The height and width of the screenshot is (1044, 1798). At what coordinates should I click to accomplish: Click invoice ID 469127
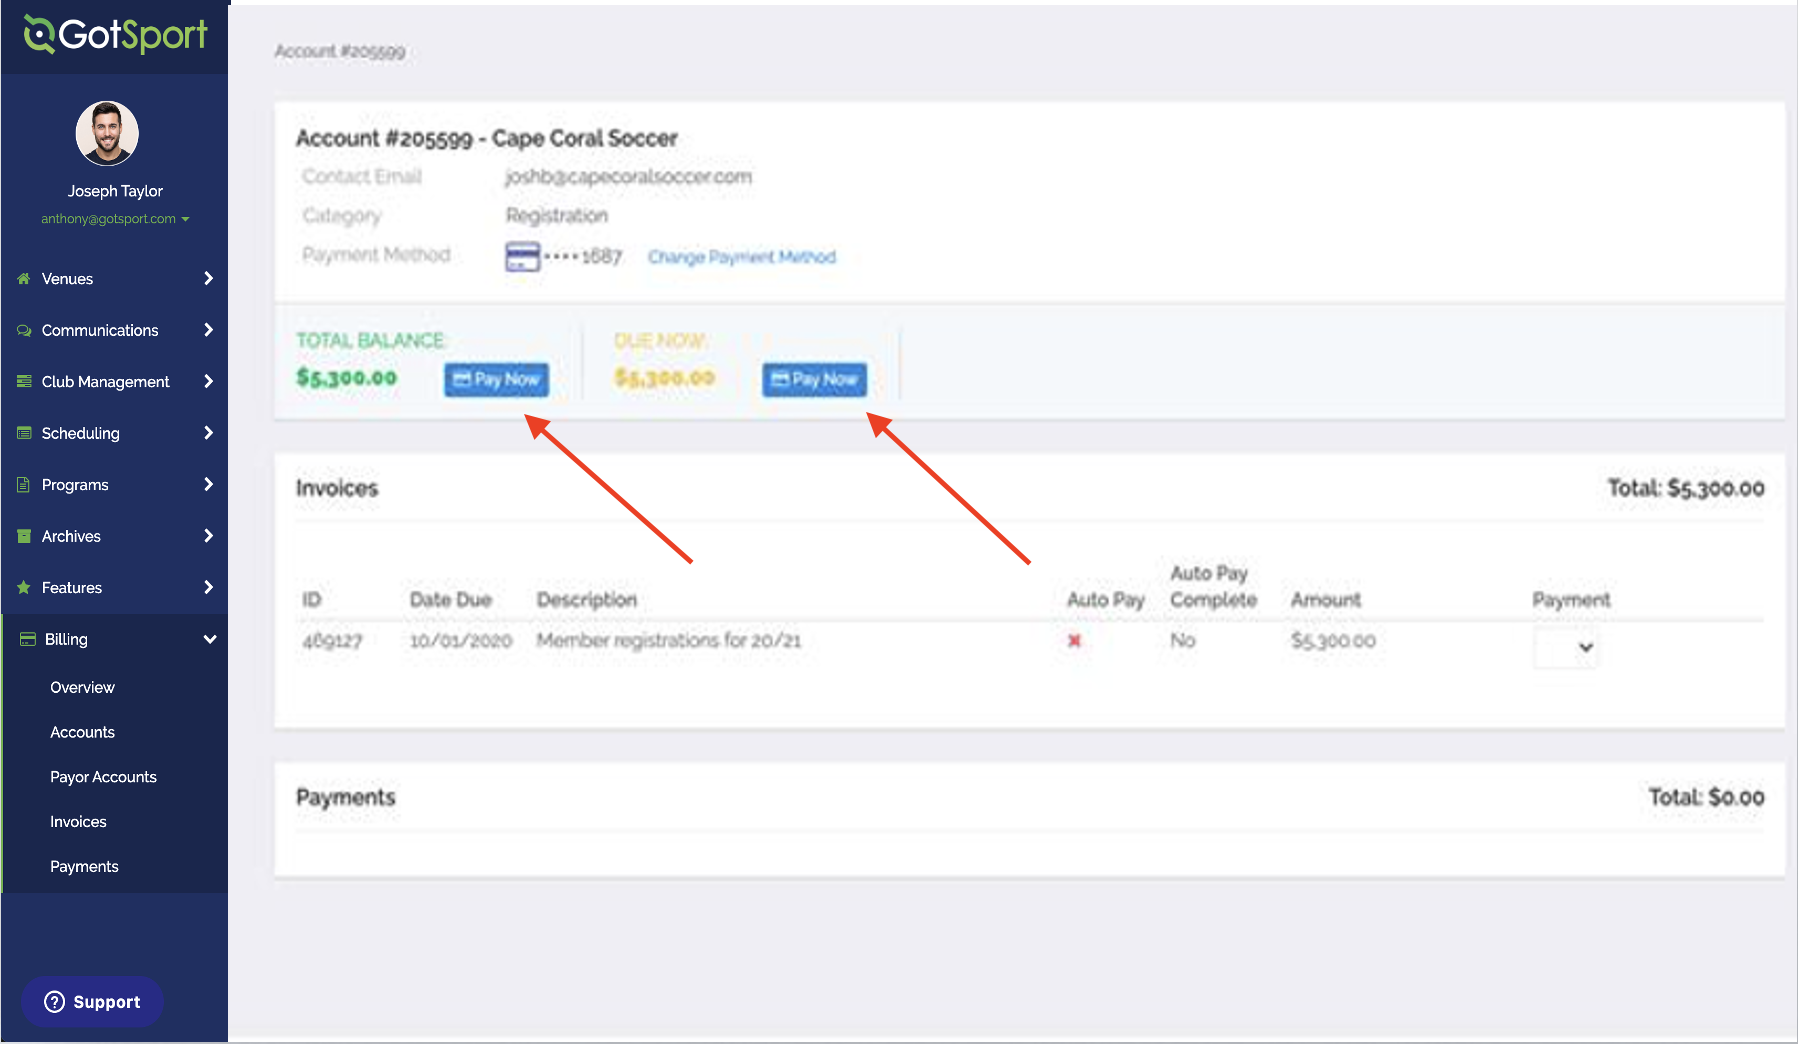[x=332, y=640]
